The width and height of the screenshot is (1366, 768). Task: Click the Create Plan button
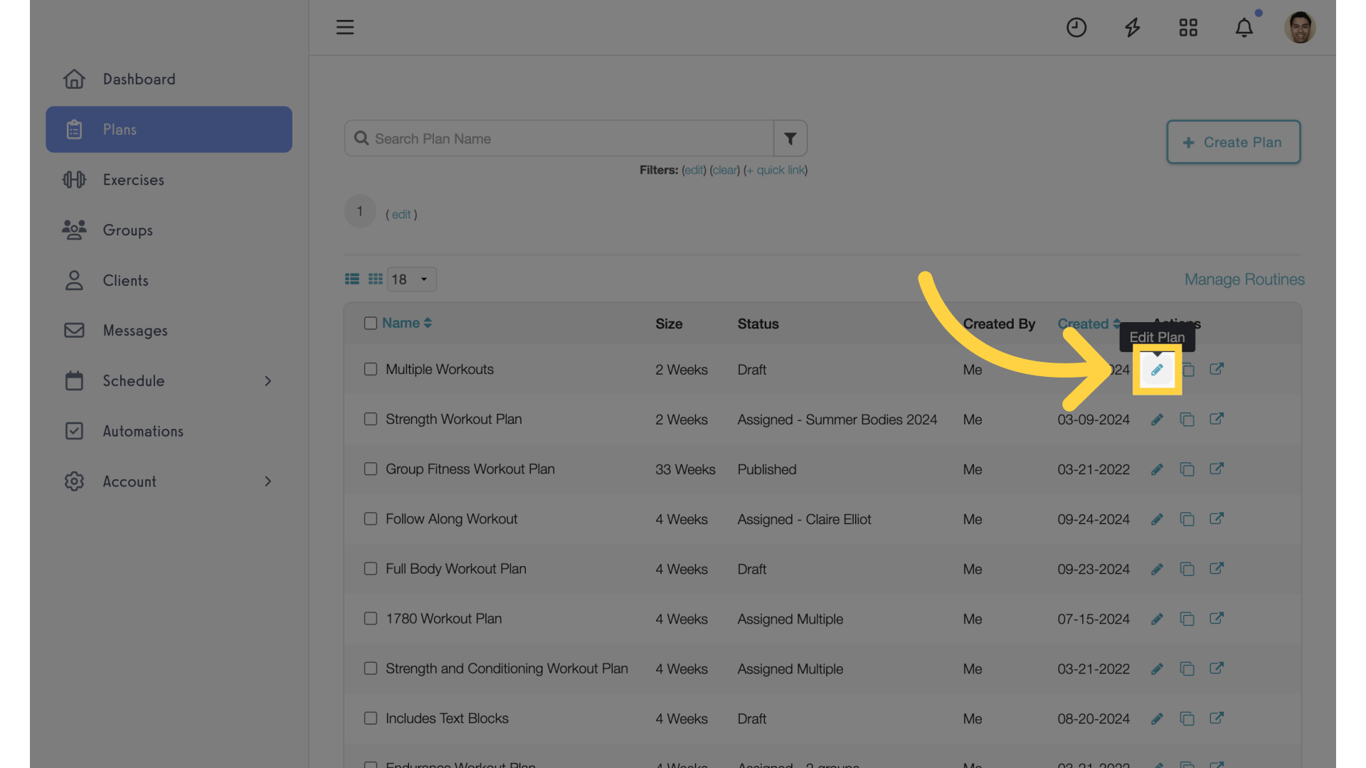click(x=1233, y=142)
